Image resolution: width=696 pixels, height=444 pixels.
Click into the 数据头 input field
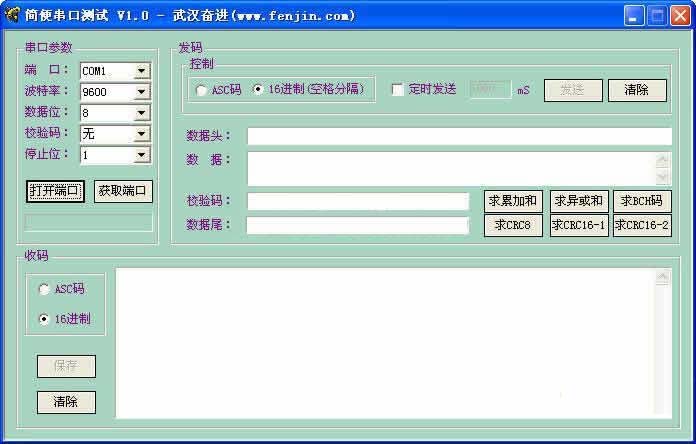click(x=459, y=136)
